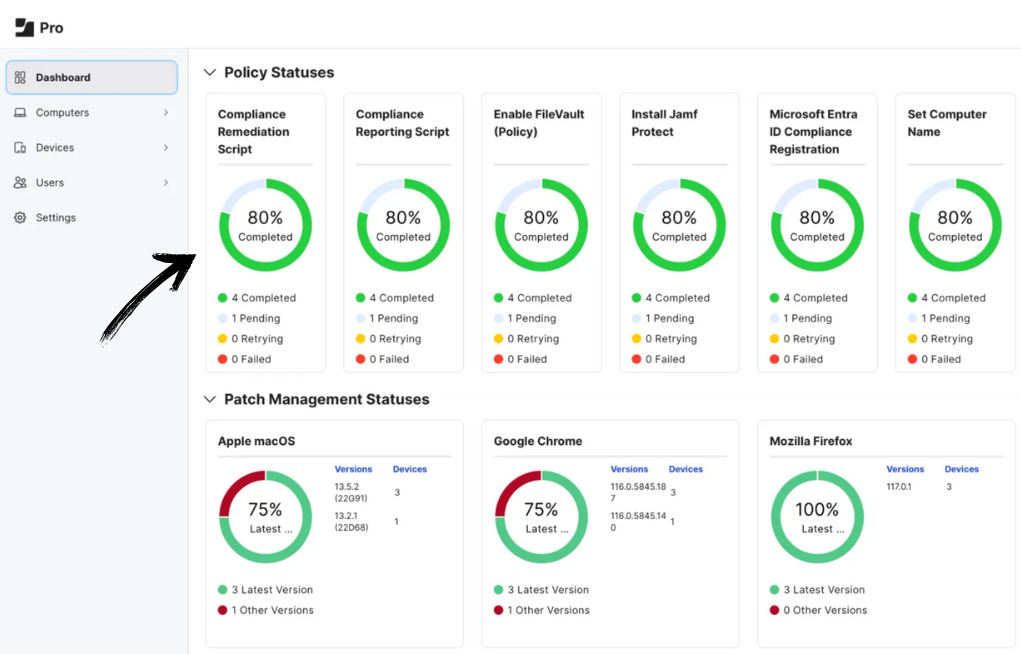Open Settings from the sidebar
Viewport: 1021px width, 654px height.
point(56,217)
